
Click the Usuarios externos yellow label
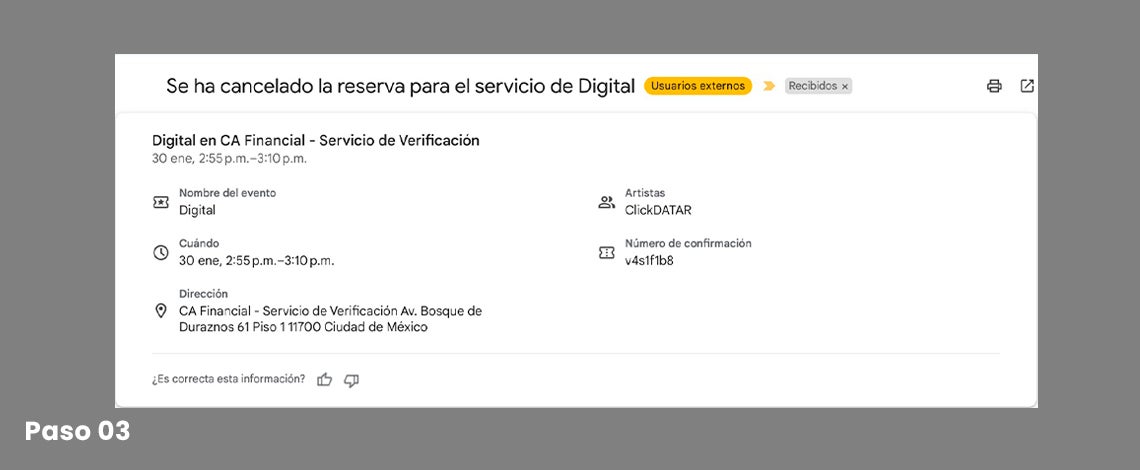pyautogui.click(x=698, y=86)
